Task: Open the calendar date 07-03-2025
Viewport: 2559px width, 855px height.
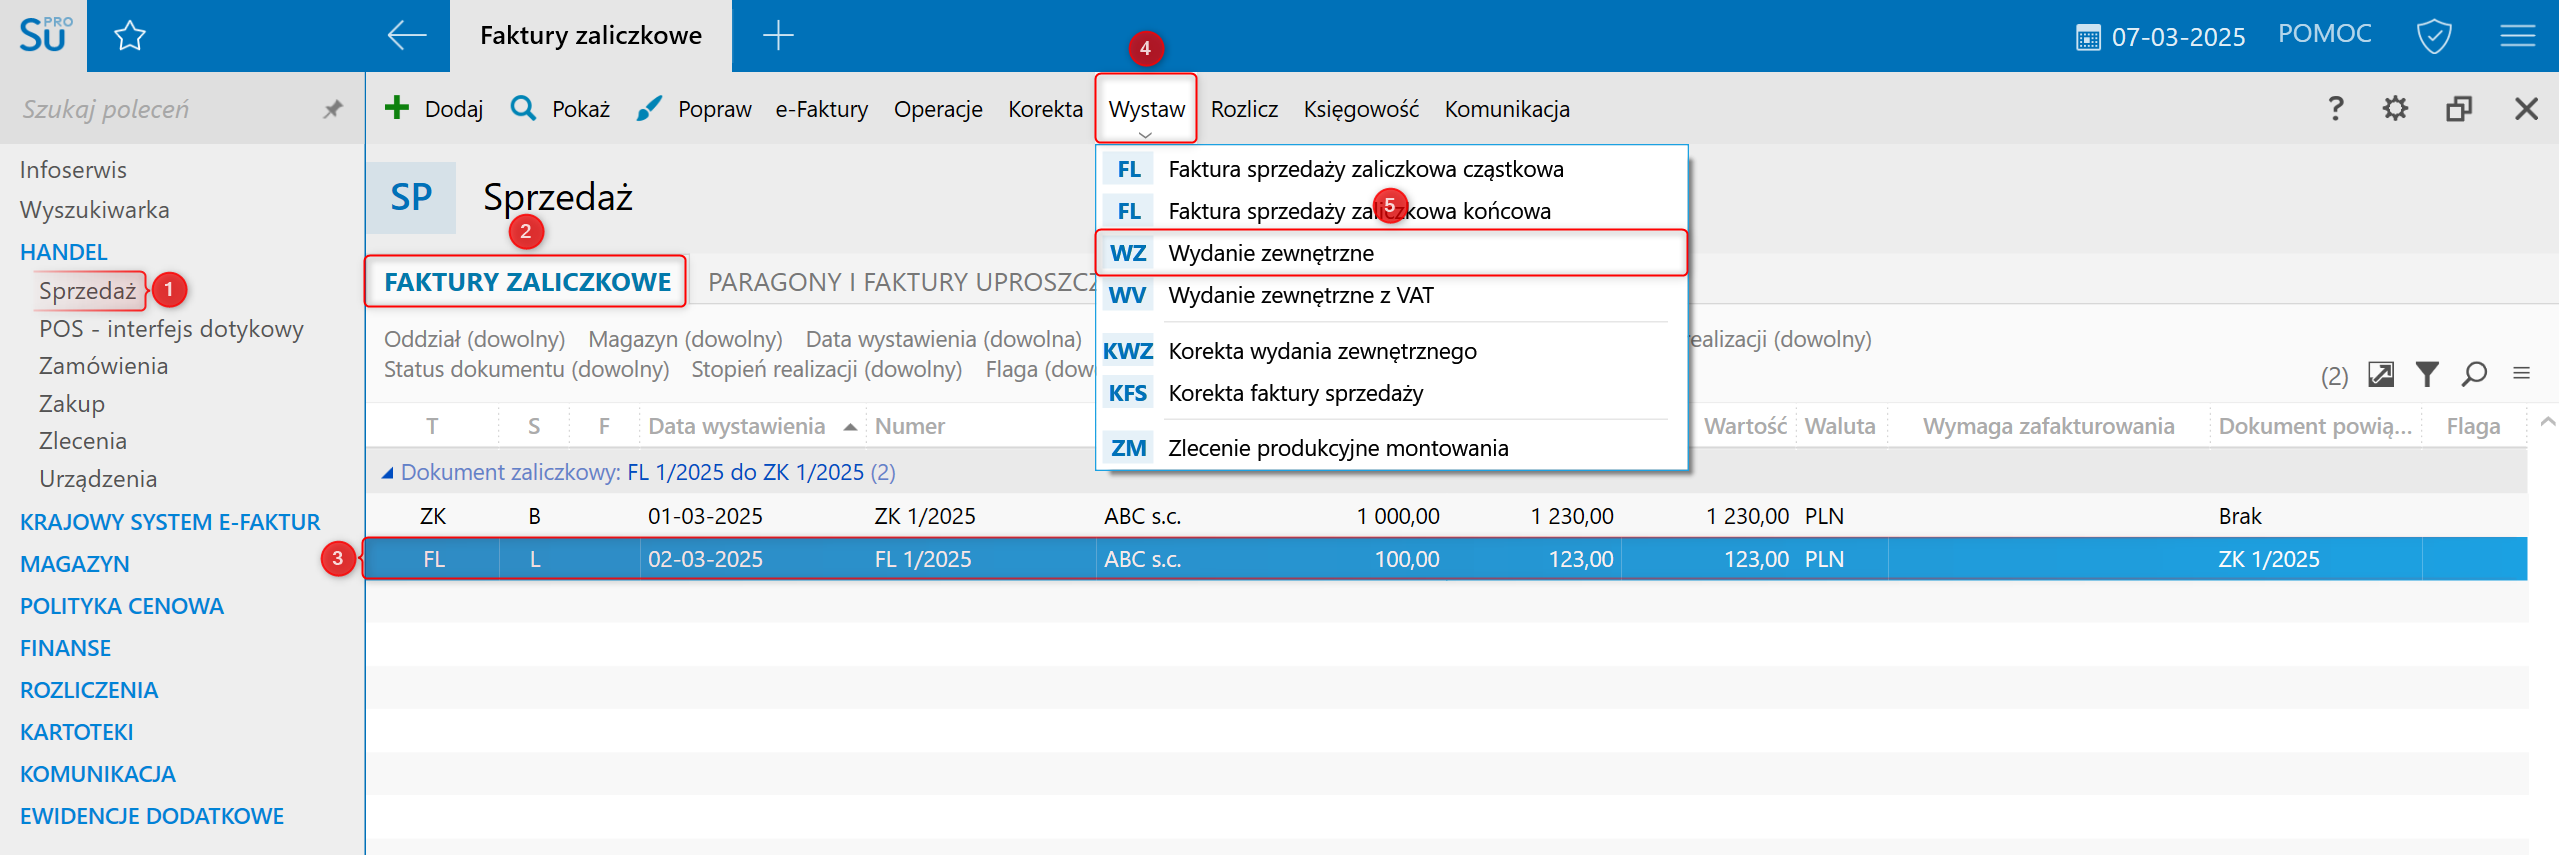Action: (x=2160, y=37)
